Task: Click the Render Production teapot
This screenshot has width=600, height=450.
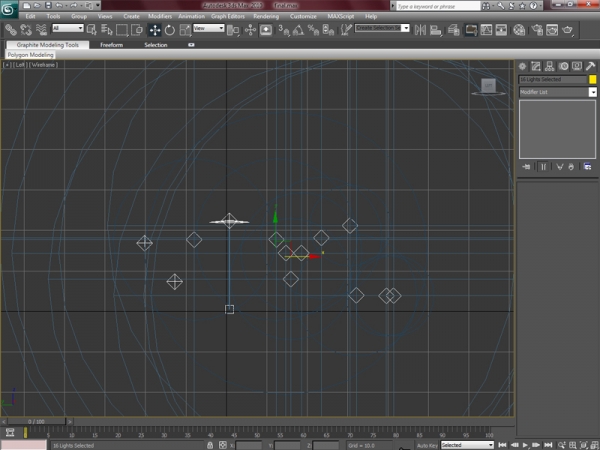Action: point(567,30)
